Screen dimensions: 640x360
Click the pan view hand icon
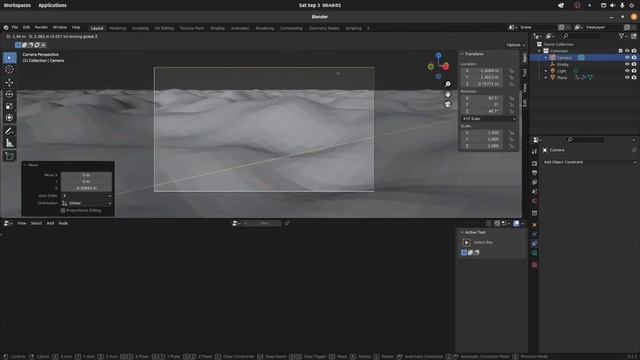(448, 94)
